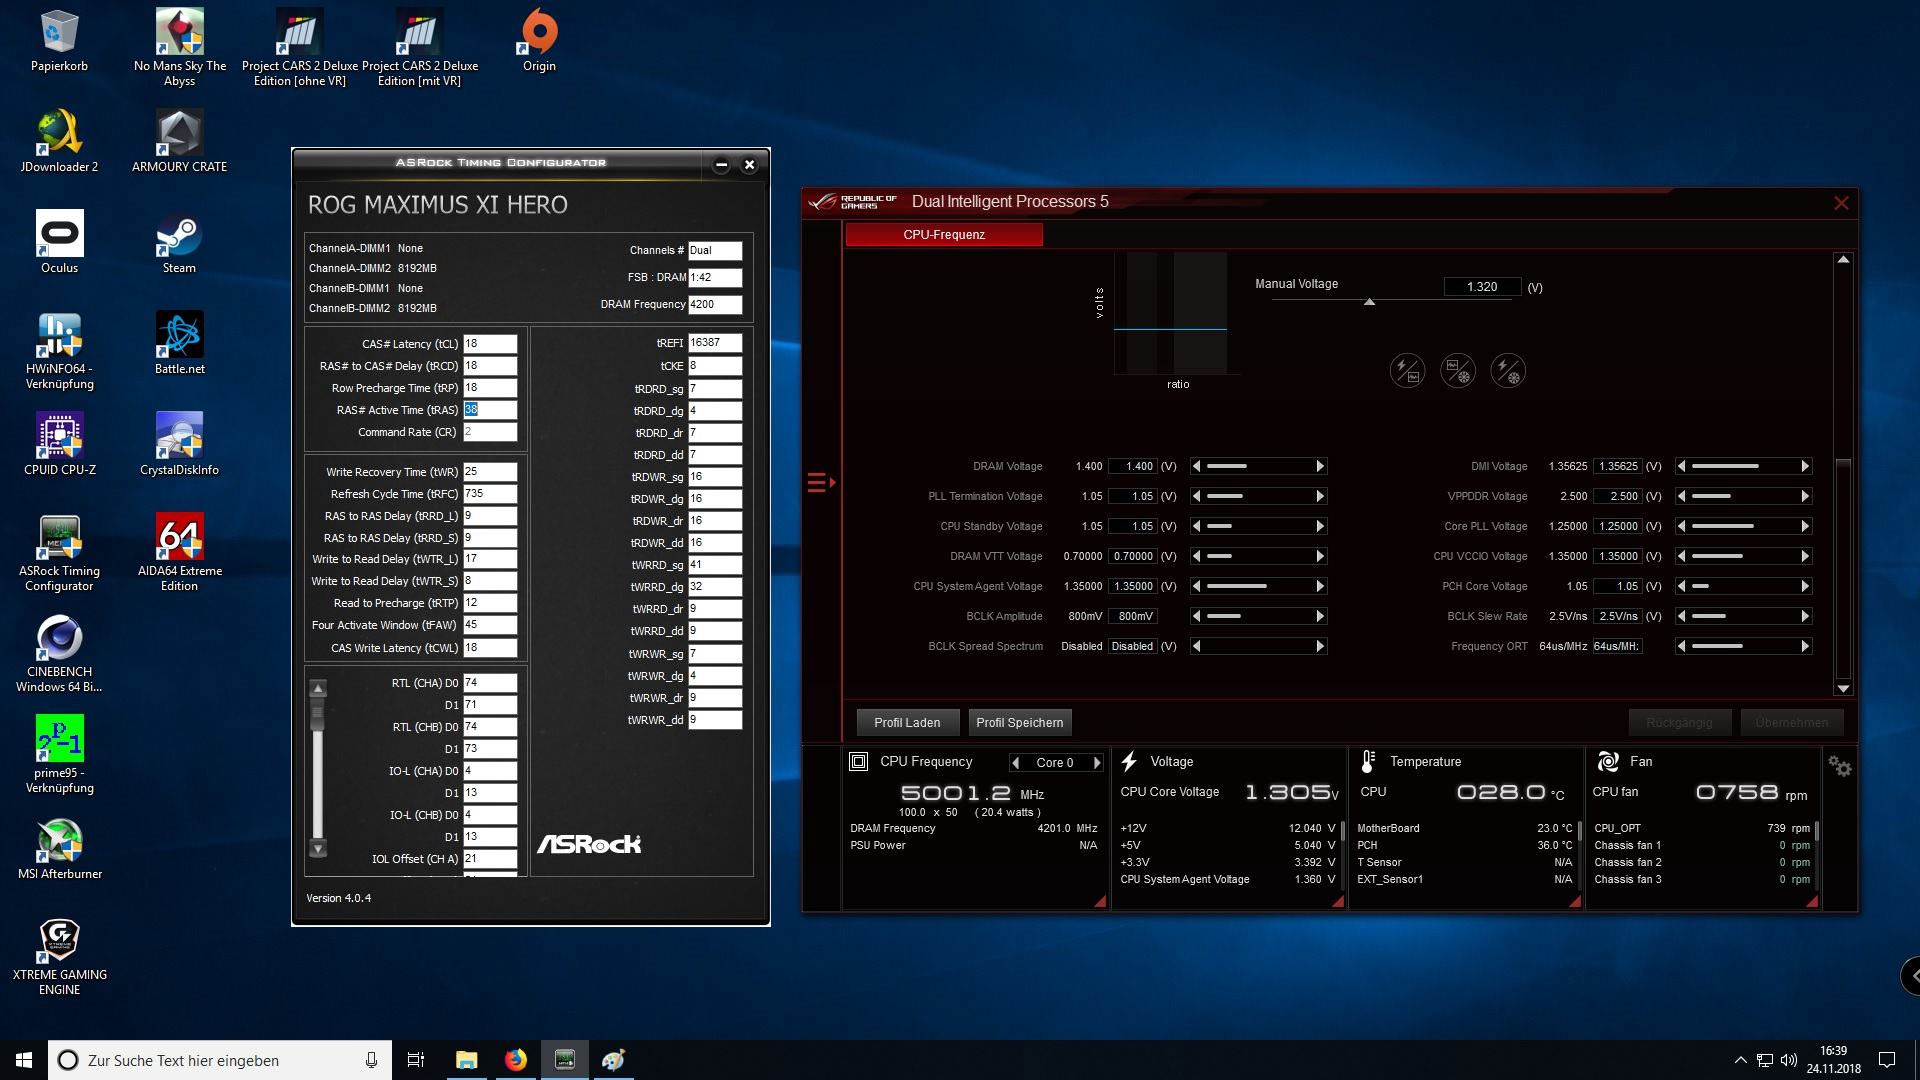The height and width of the screenshot is (1080, 1920).
Task: Click the CAS# Latency (tCL) field
Action: 490,343
